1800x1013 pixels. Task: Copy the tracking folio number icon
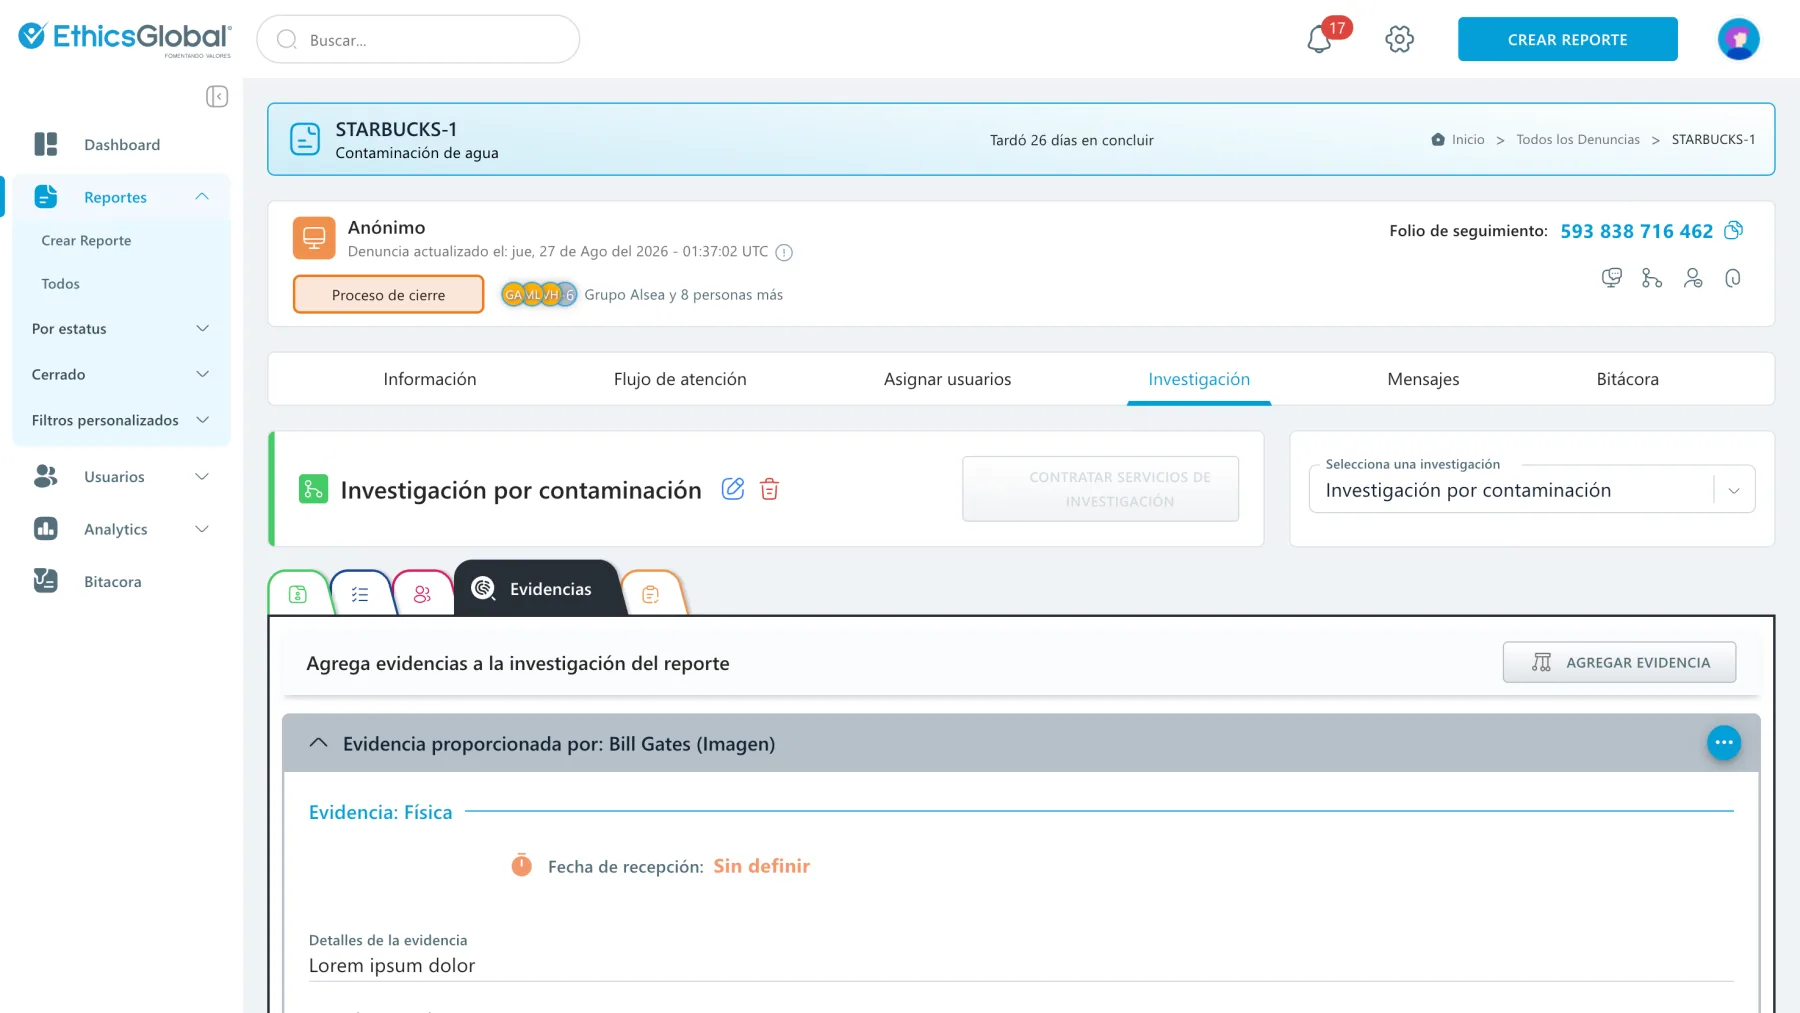tap(1734, 230)
